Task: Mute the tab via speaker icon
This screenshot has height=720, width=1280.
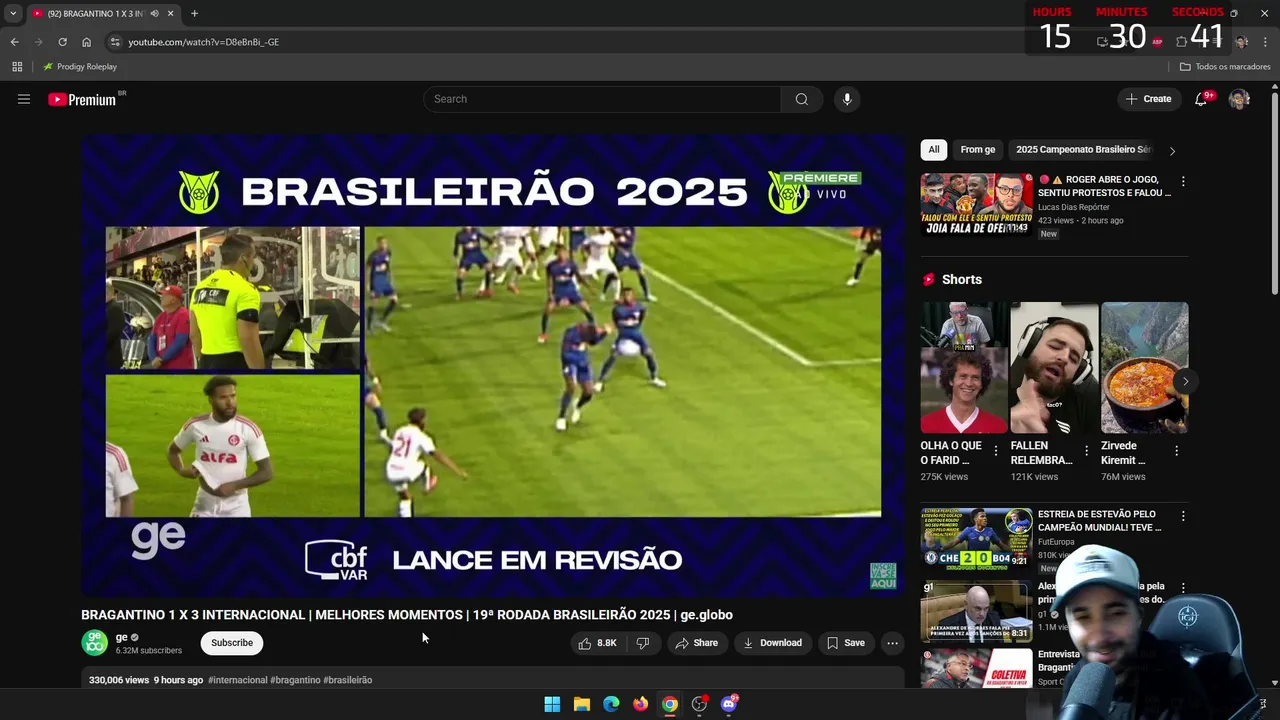Action: click(154, 13)
